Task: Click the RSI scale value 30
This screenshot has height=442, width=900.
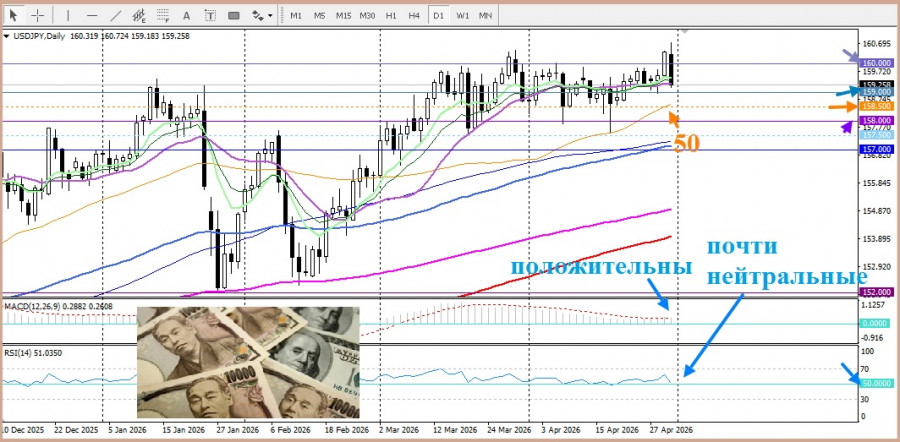Action: coord(866,399)
